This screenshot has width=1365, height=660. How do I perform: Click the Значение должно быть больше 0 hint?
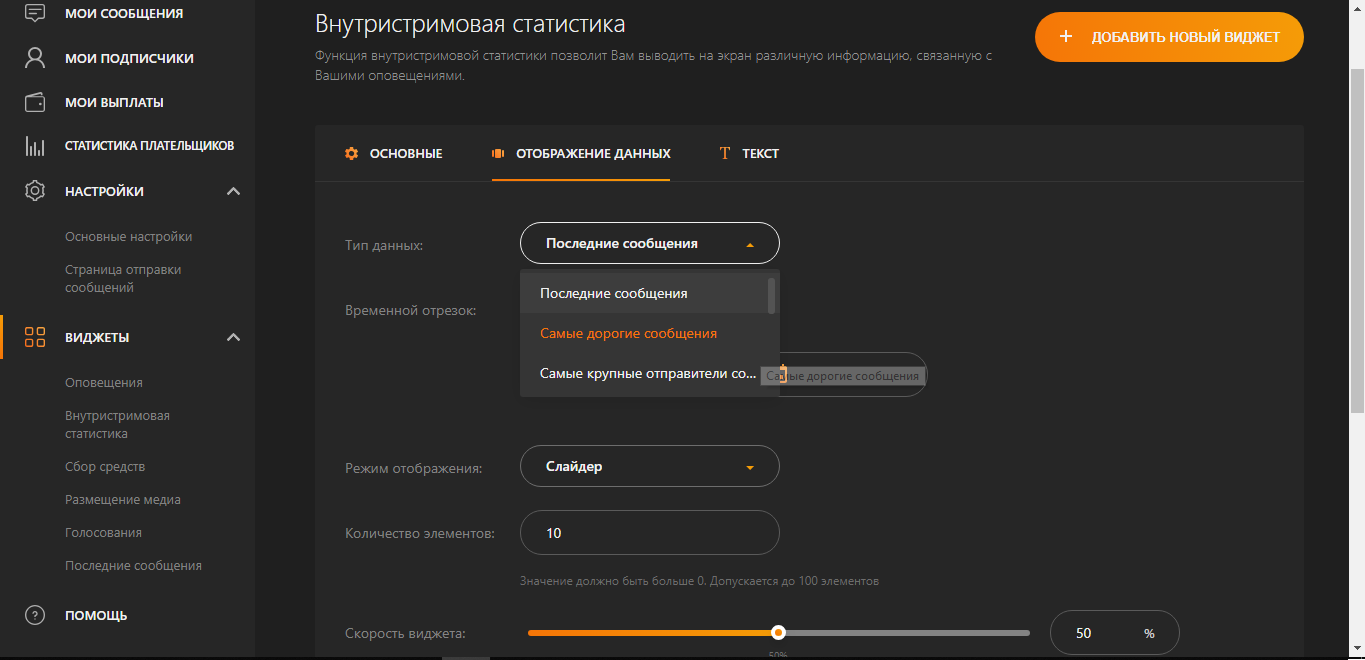click(x=699, y=580)
